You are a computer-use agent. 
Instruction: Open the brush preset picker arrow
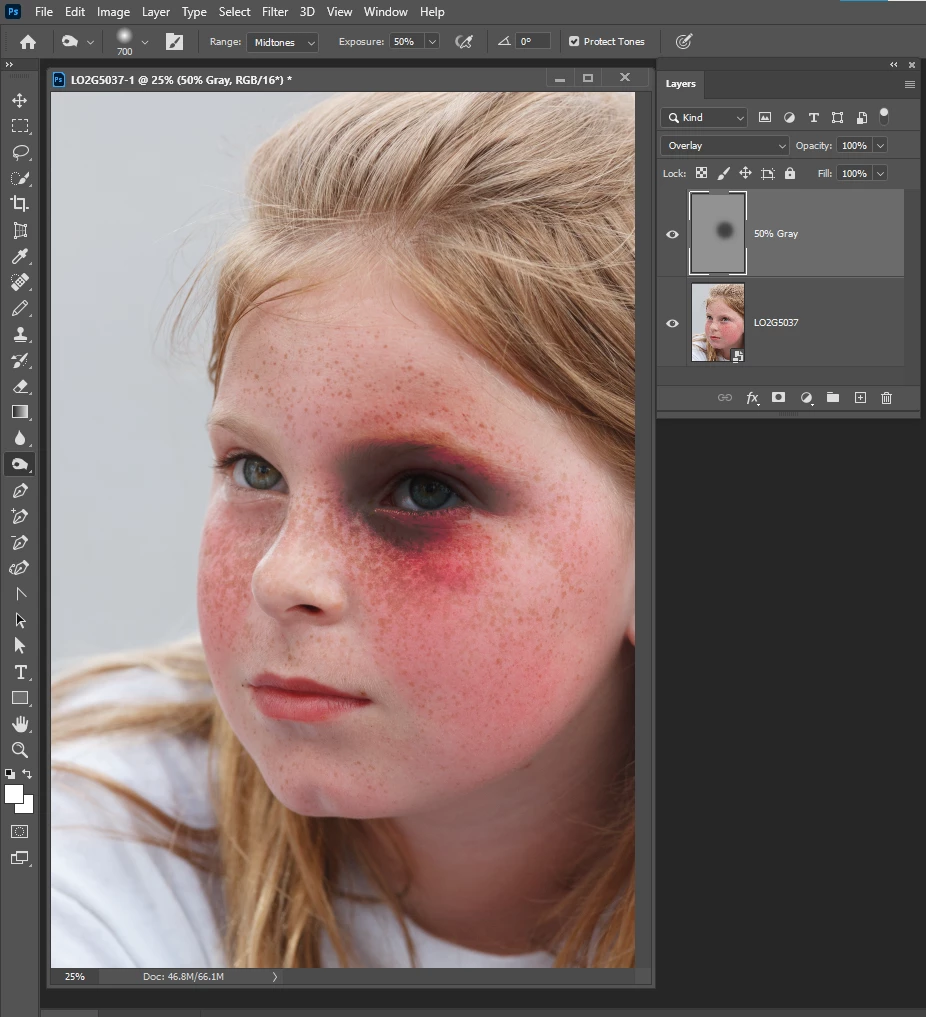click(x=145, y=42)
